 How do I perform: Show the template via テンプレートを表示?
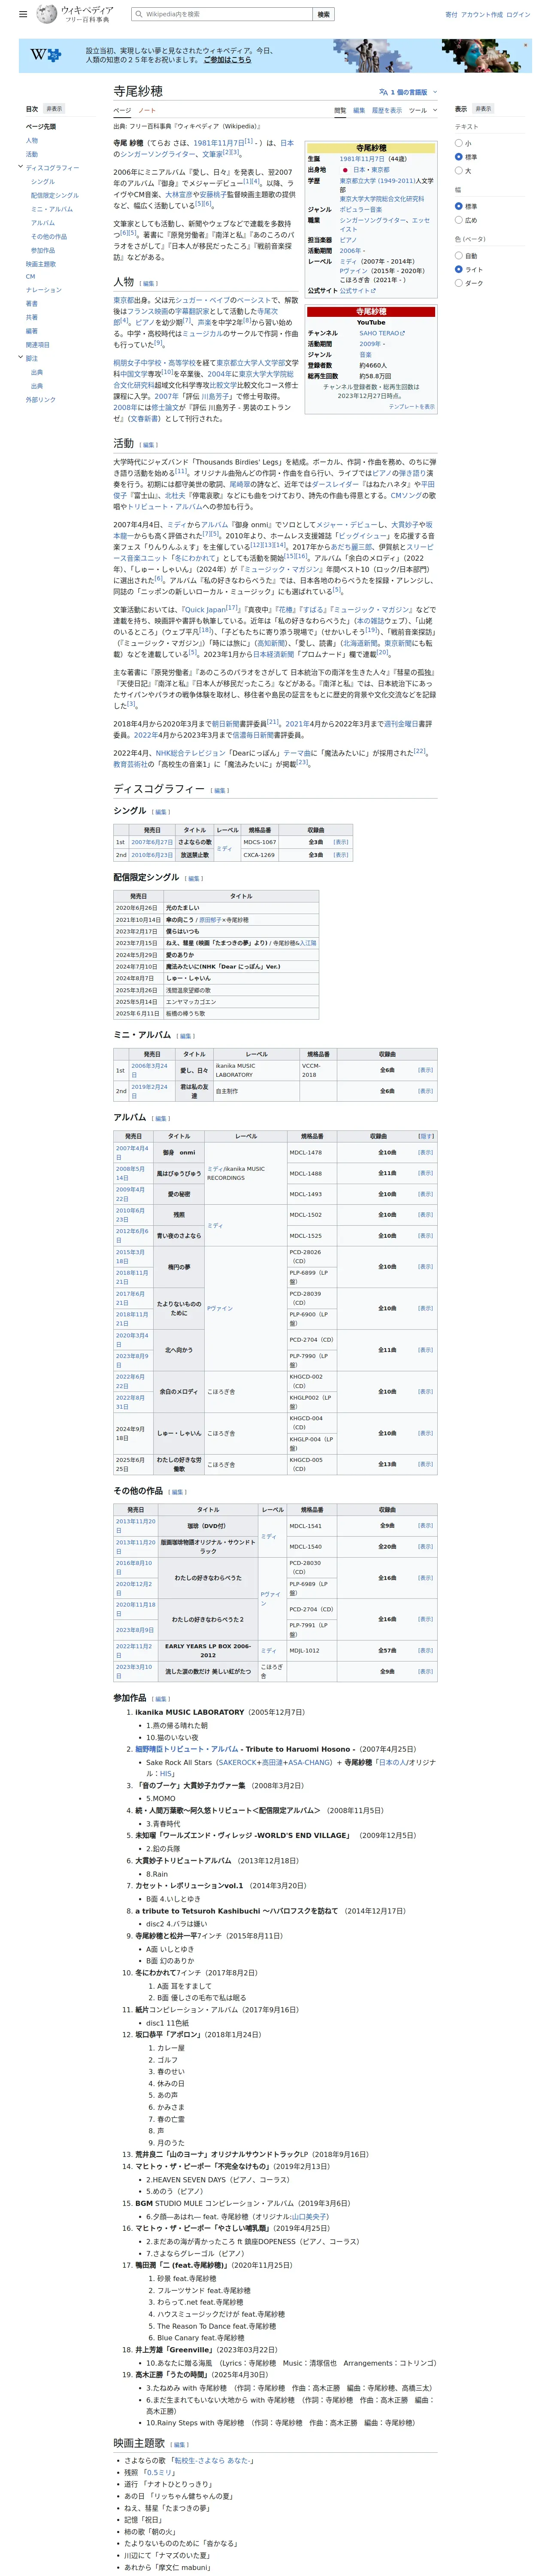click(x=412, y=407)
